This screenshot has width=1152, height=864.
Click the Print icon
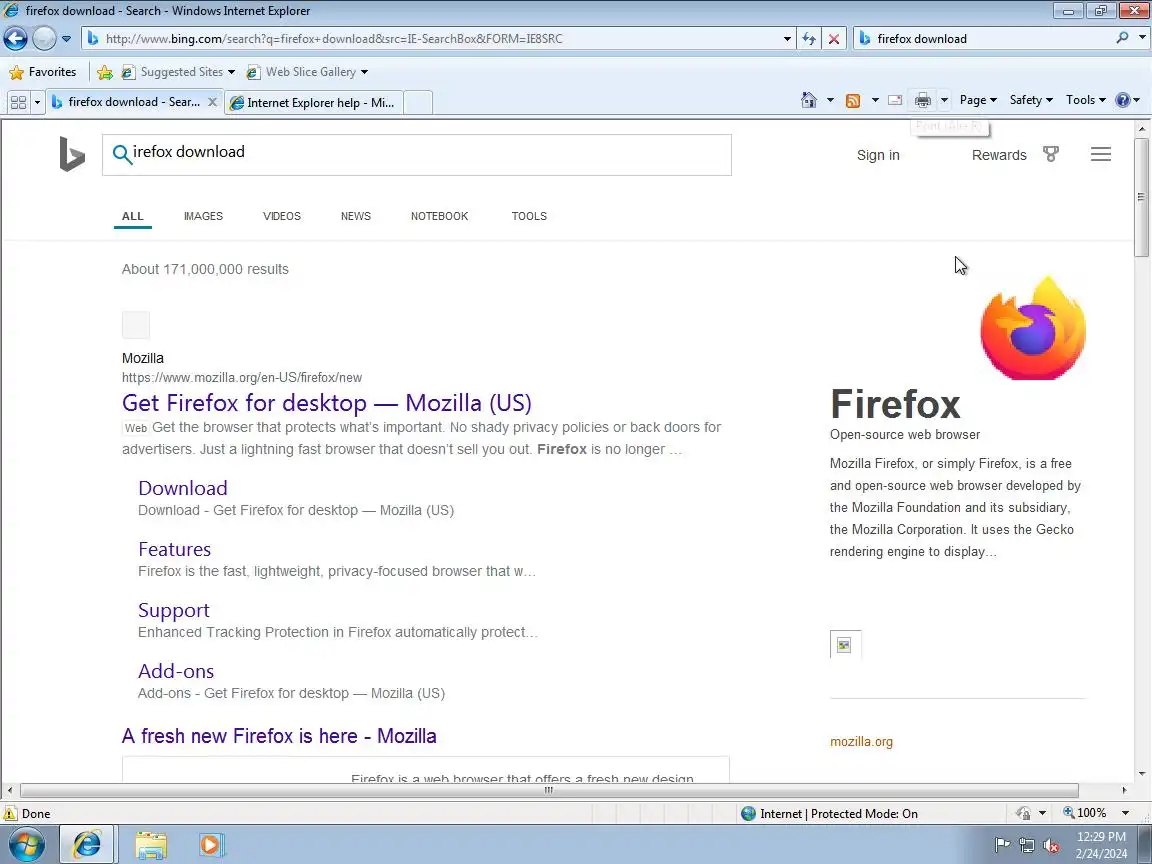tap(923, 100)
